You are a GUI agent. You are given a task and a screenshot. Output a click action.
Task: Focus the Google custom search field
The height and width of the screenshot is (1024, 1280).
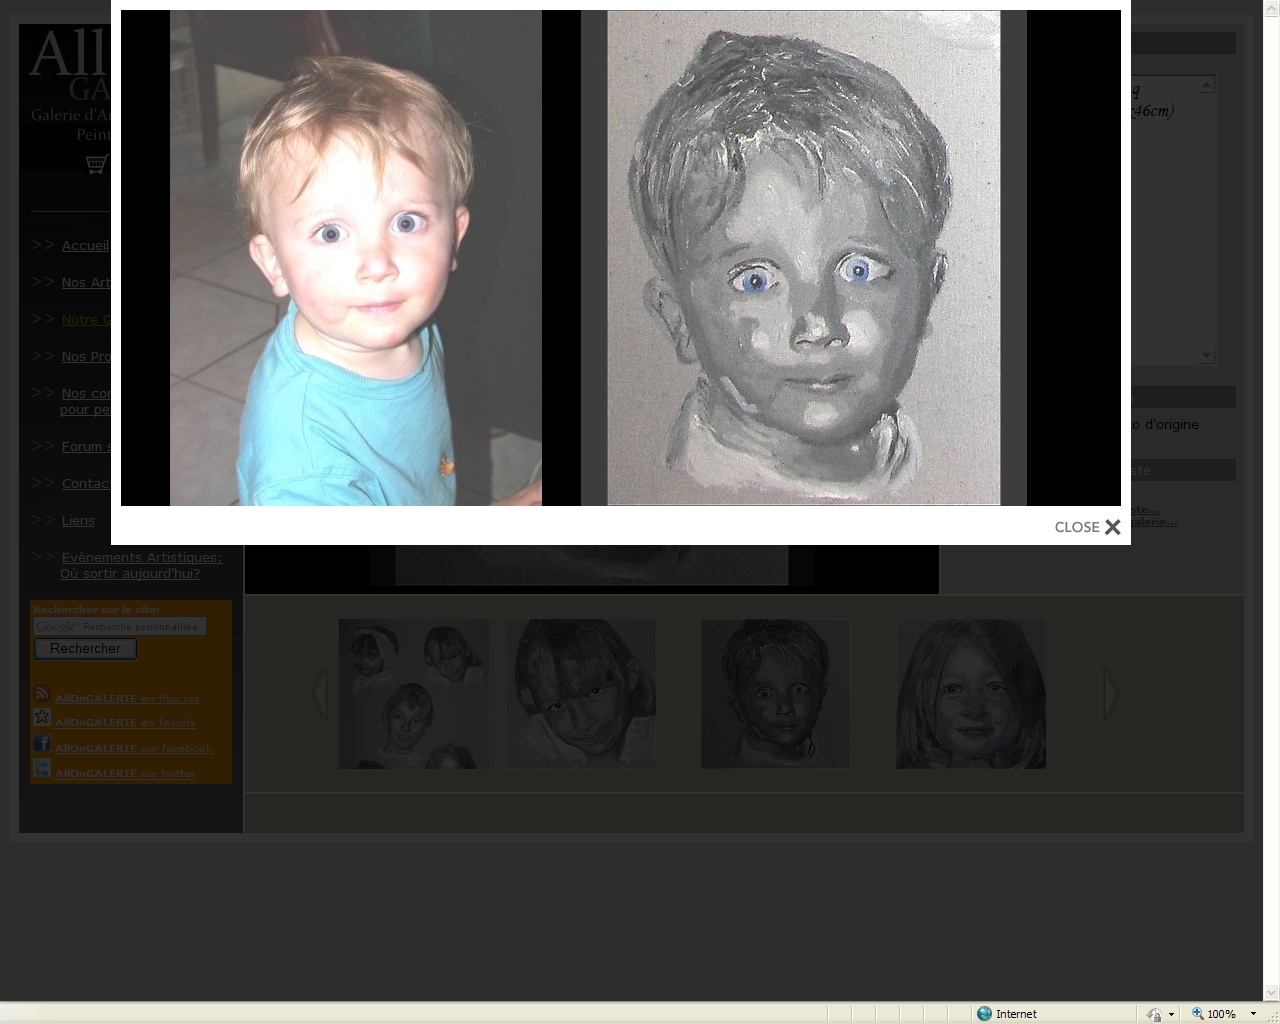(120, 626)
